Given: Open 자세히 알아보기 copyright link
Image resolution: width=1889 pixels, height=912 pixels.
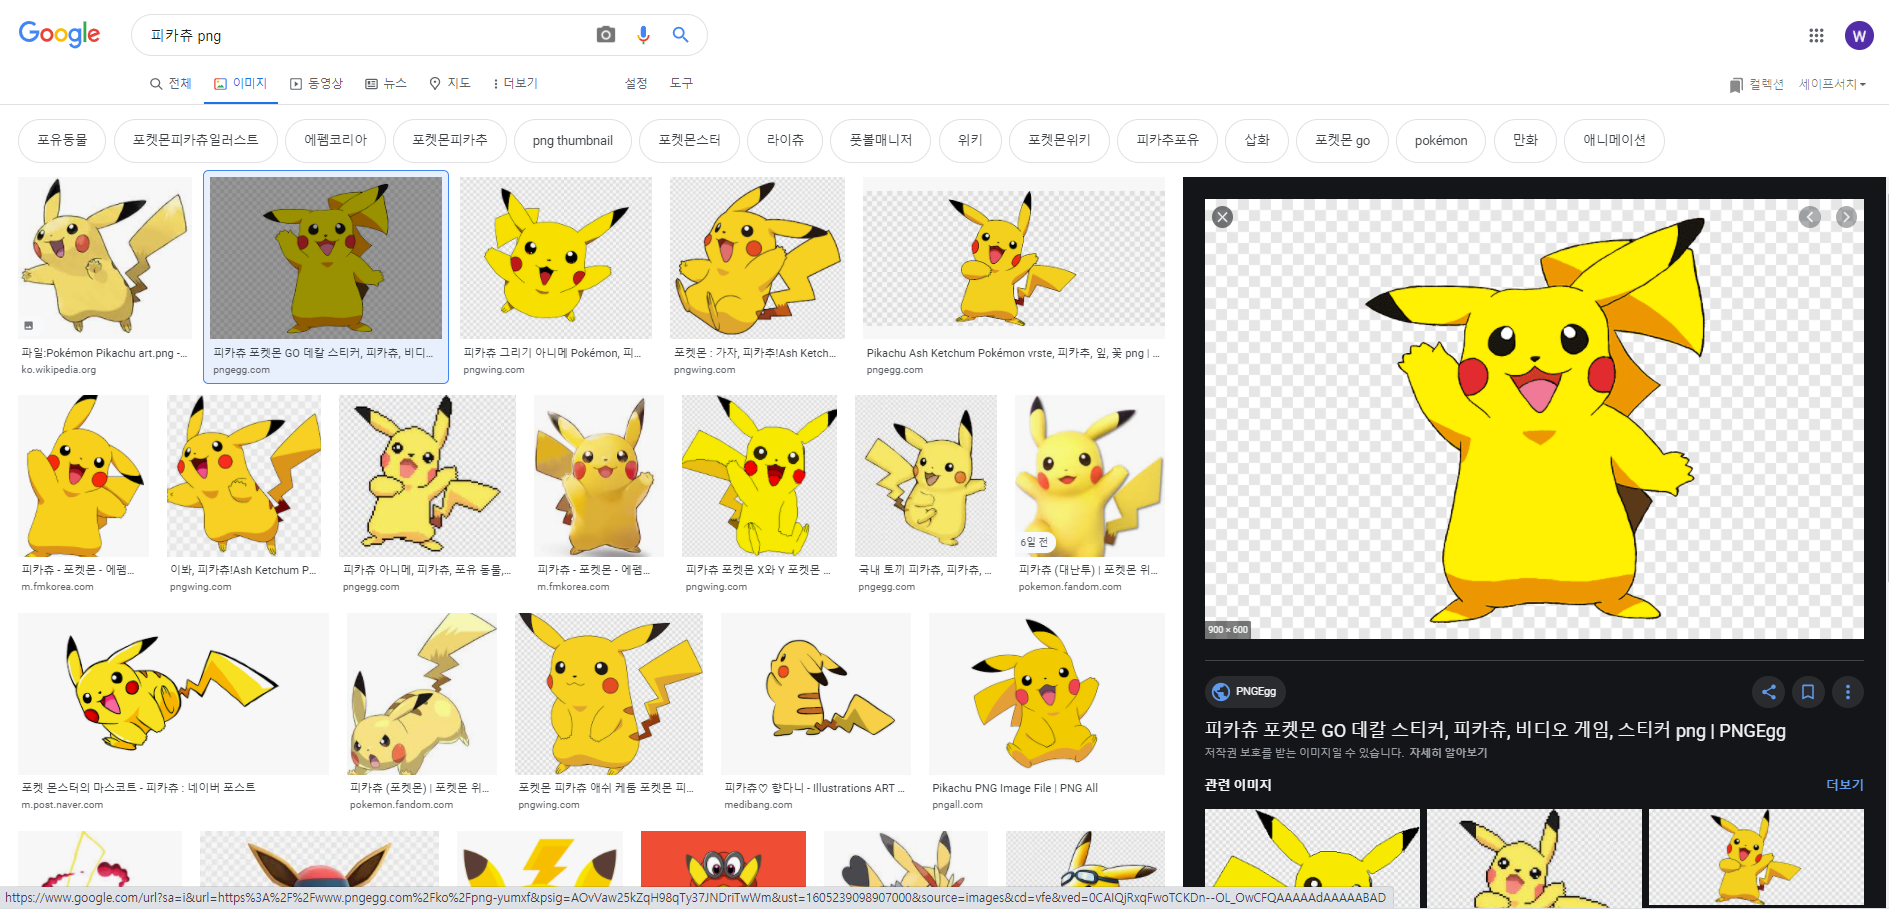Looking at the screenshot, I should (x=1448, y=753).
